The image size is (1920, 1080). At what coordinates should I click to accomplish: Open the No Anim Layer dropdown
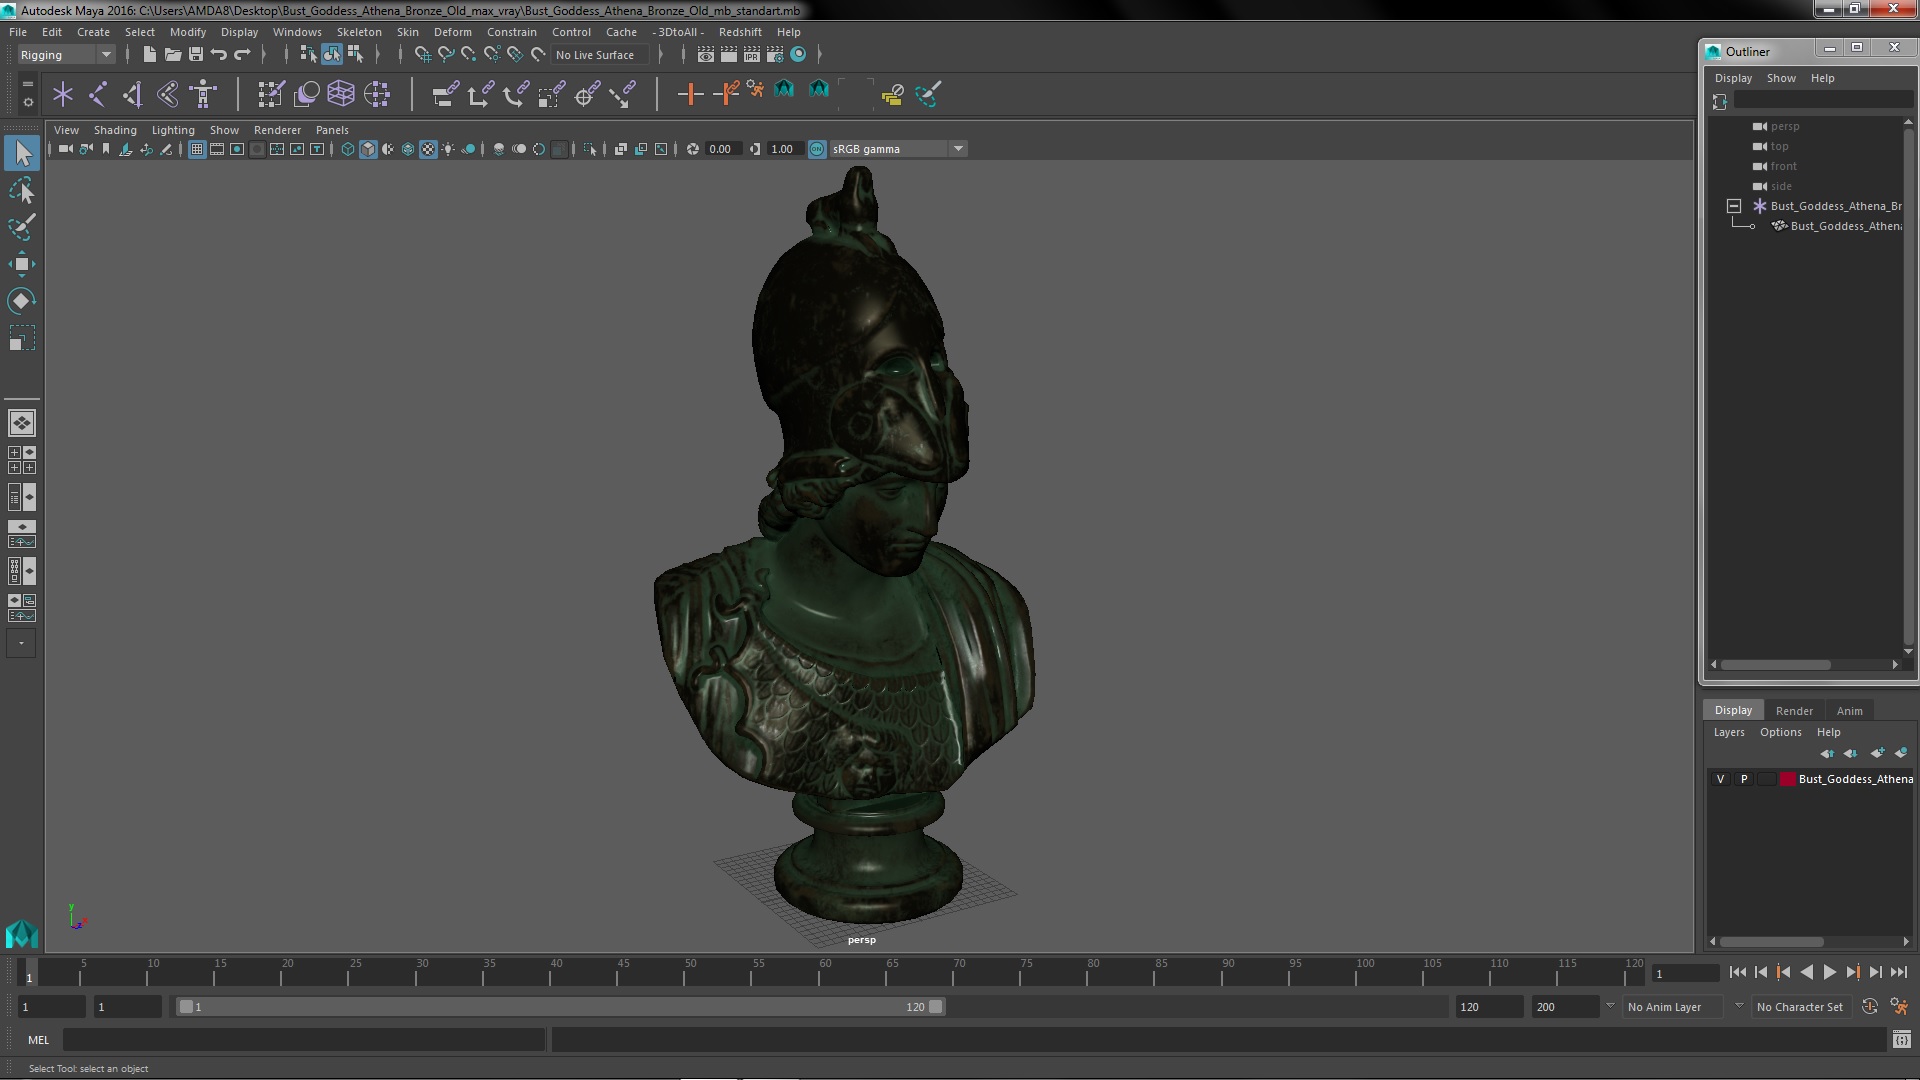point(1672,1007)
